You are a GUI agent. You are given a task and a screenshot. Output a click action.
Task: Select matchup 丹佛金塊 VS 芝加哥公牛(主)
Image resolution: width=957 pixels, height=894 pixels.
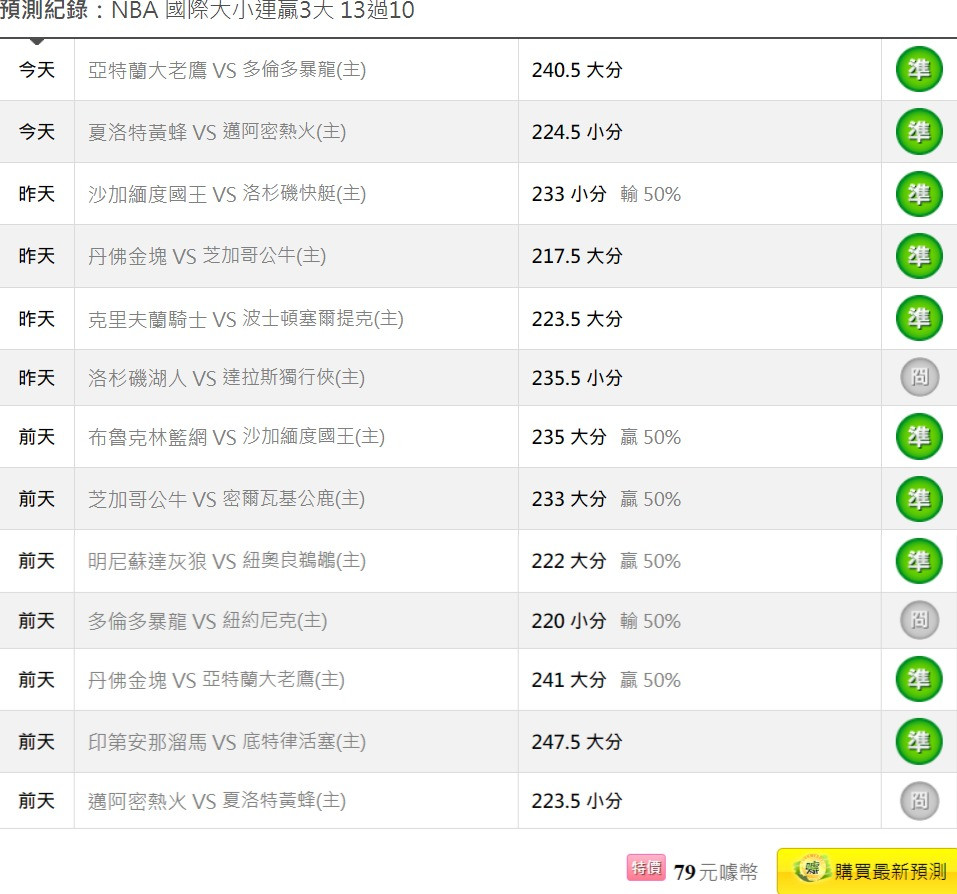click(x=207, y=256)
